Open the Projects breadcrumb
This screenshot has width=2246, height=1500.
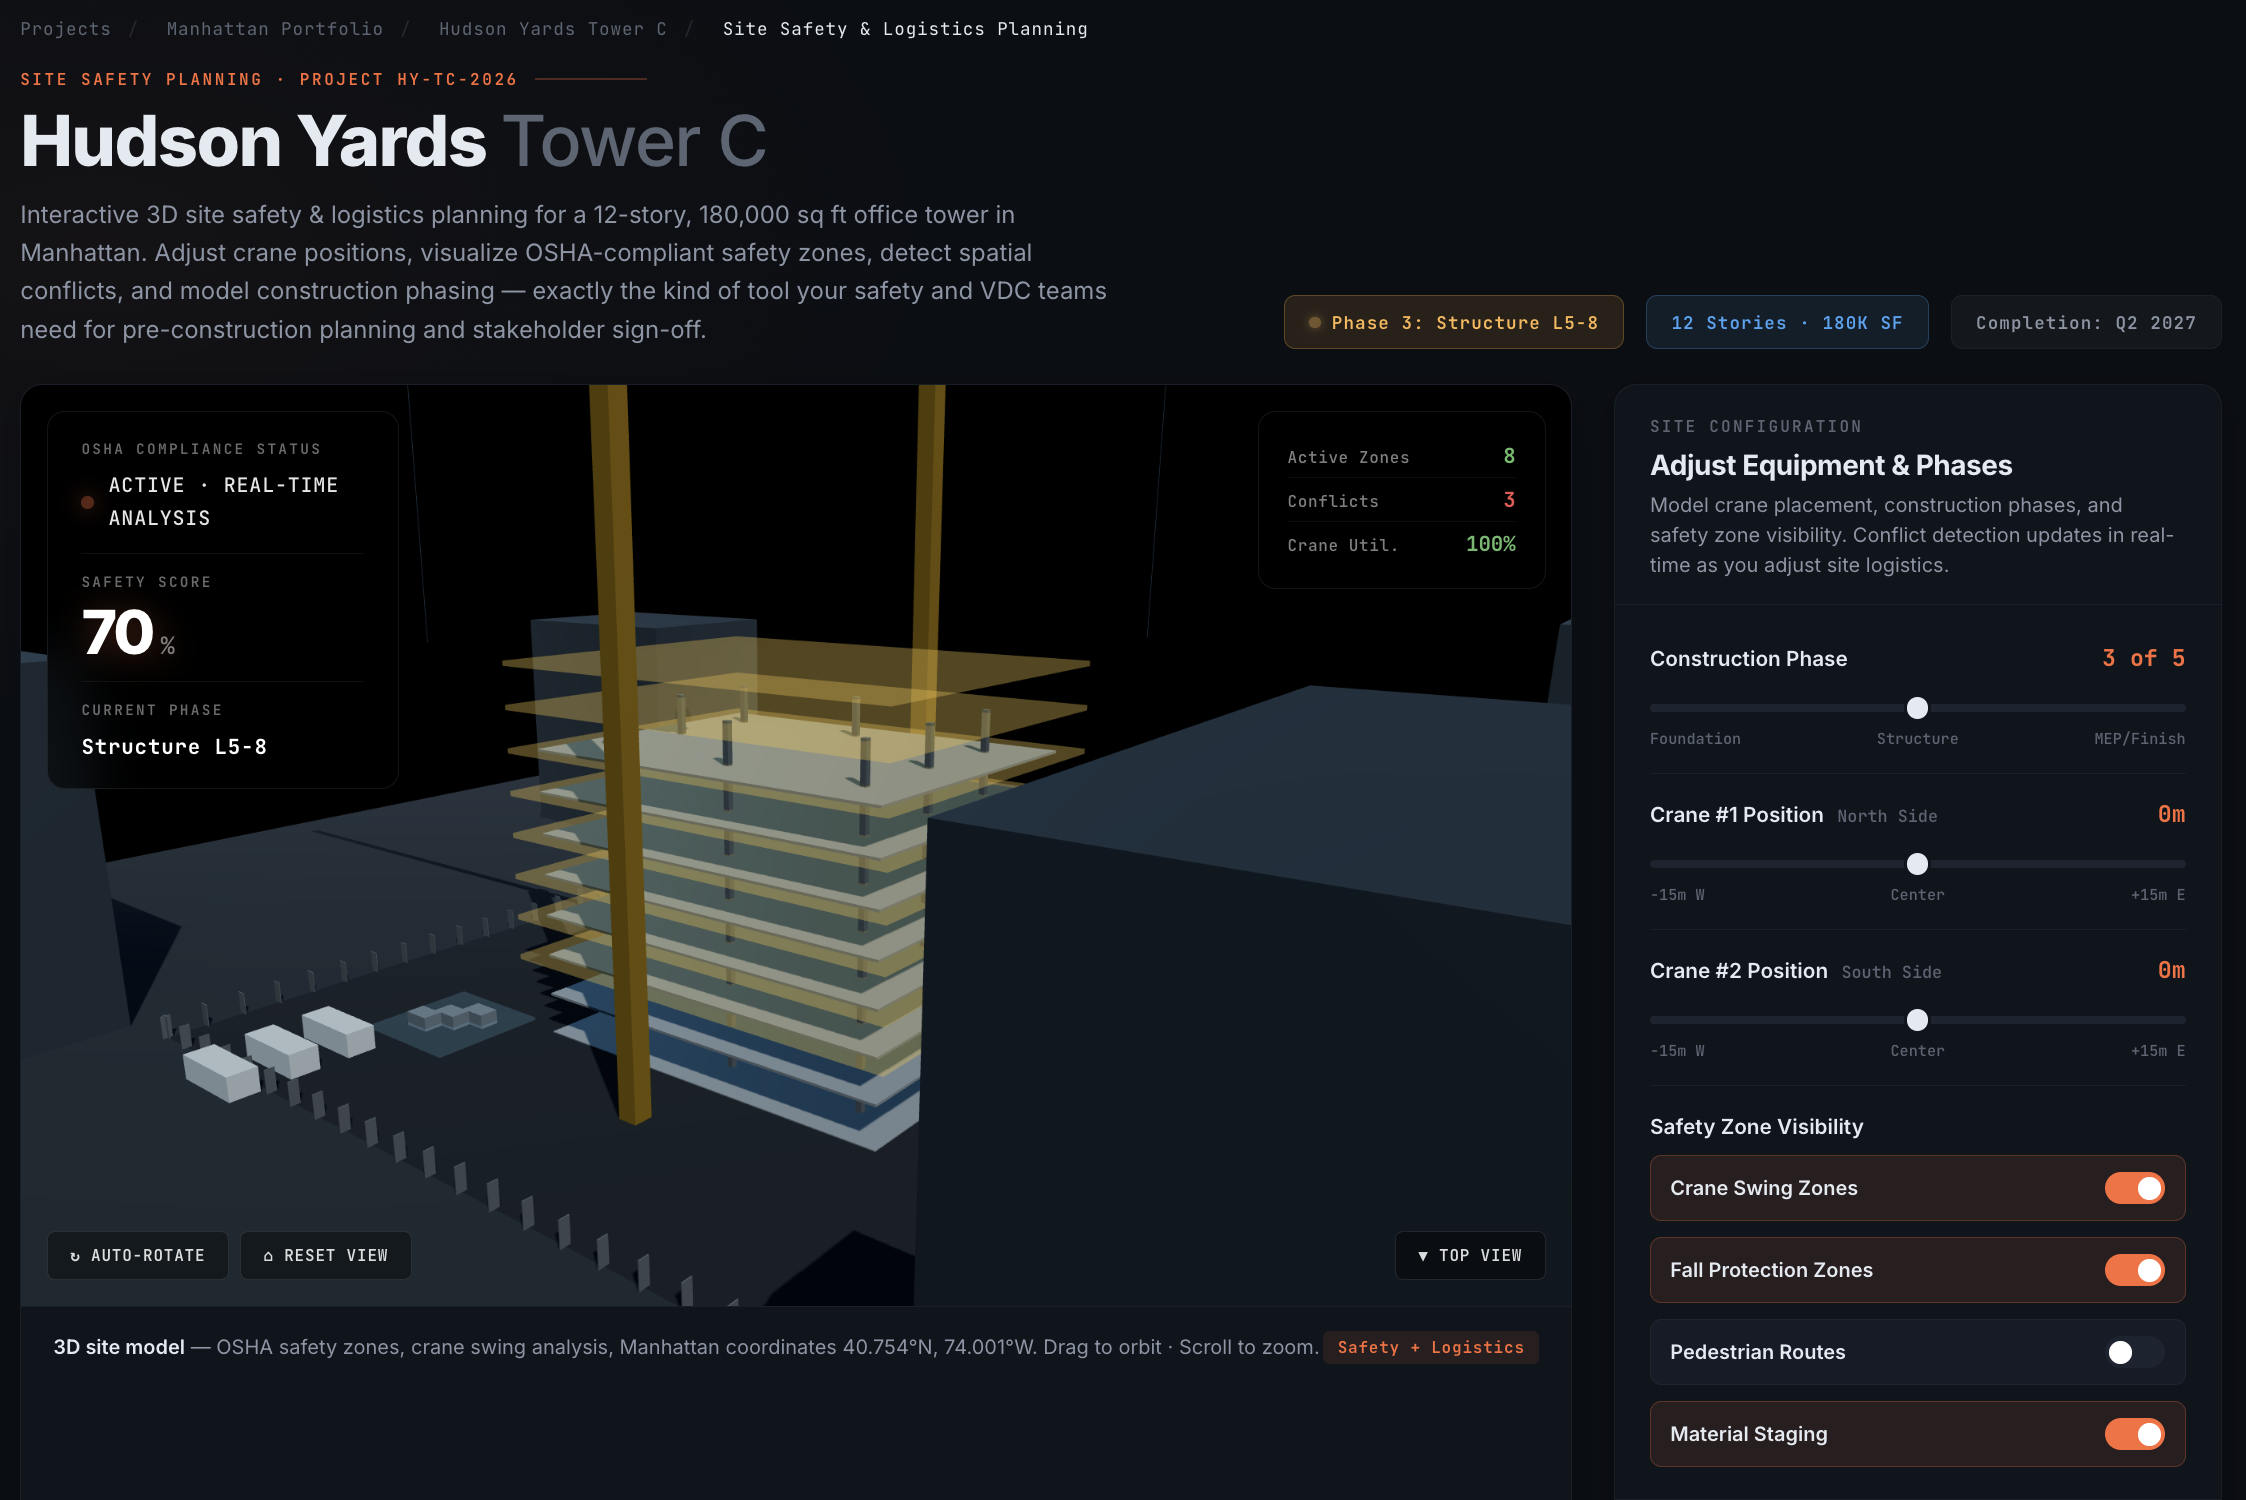click(66, 29)
